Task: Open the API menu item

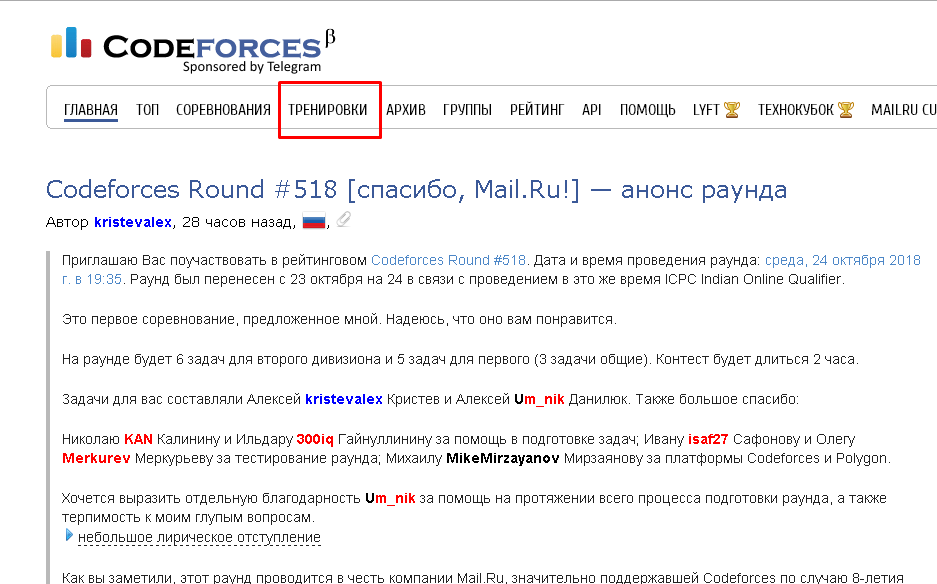Action: coord(592,110)
